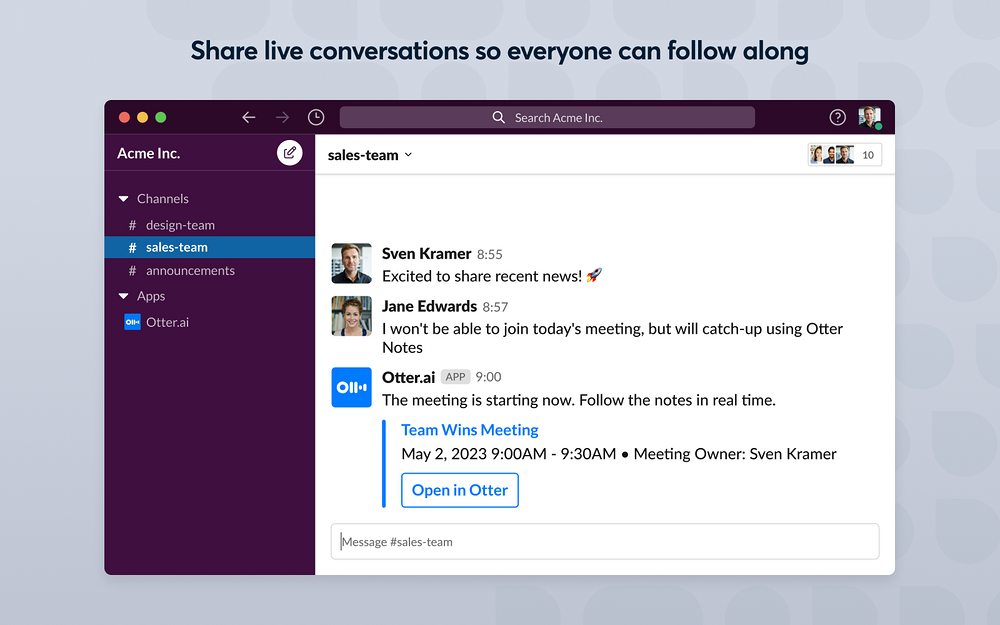Click the compose new message icon
The height and width of the screenshot is (625, 1000).
point(290,153)
